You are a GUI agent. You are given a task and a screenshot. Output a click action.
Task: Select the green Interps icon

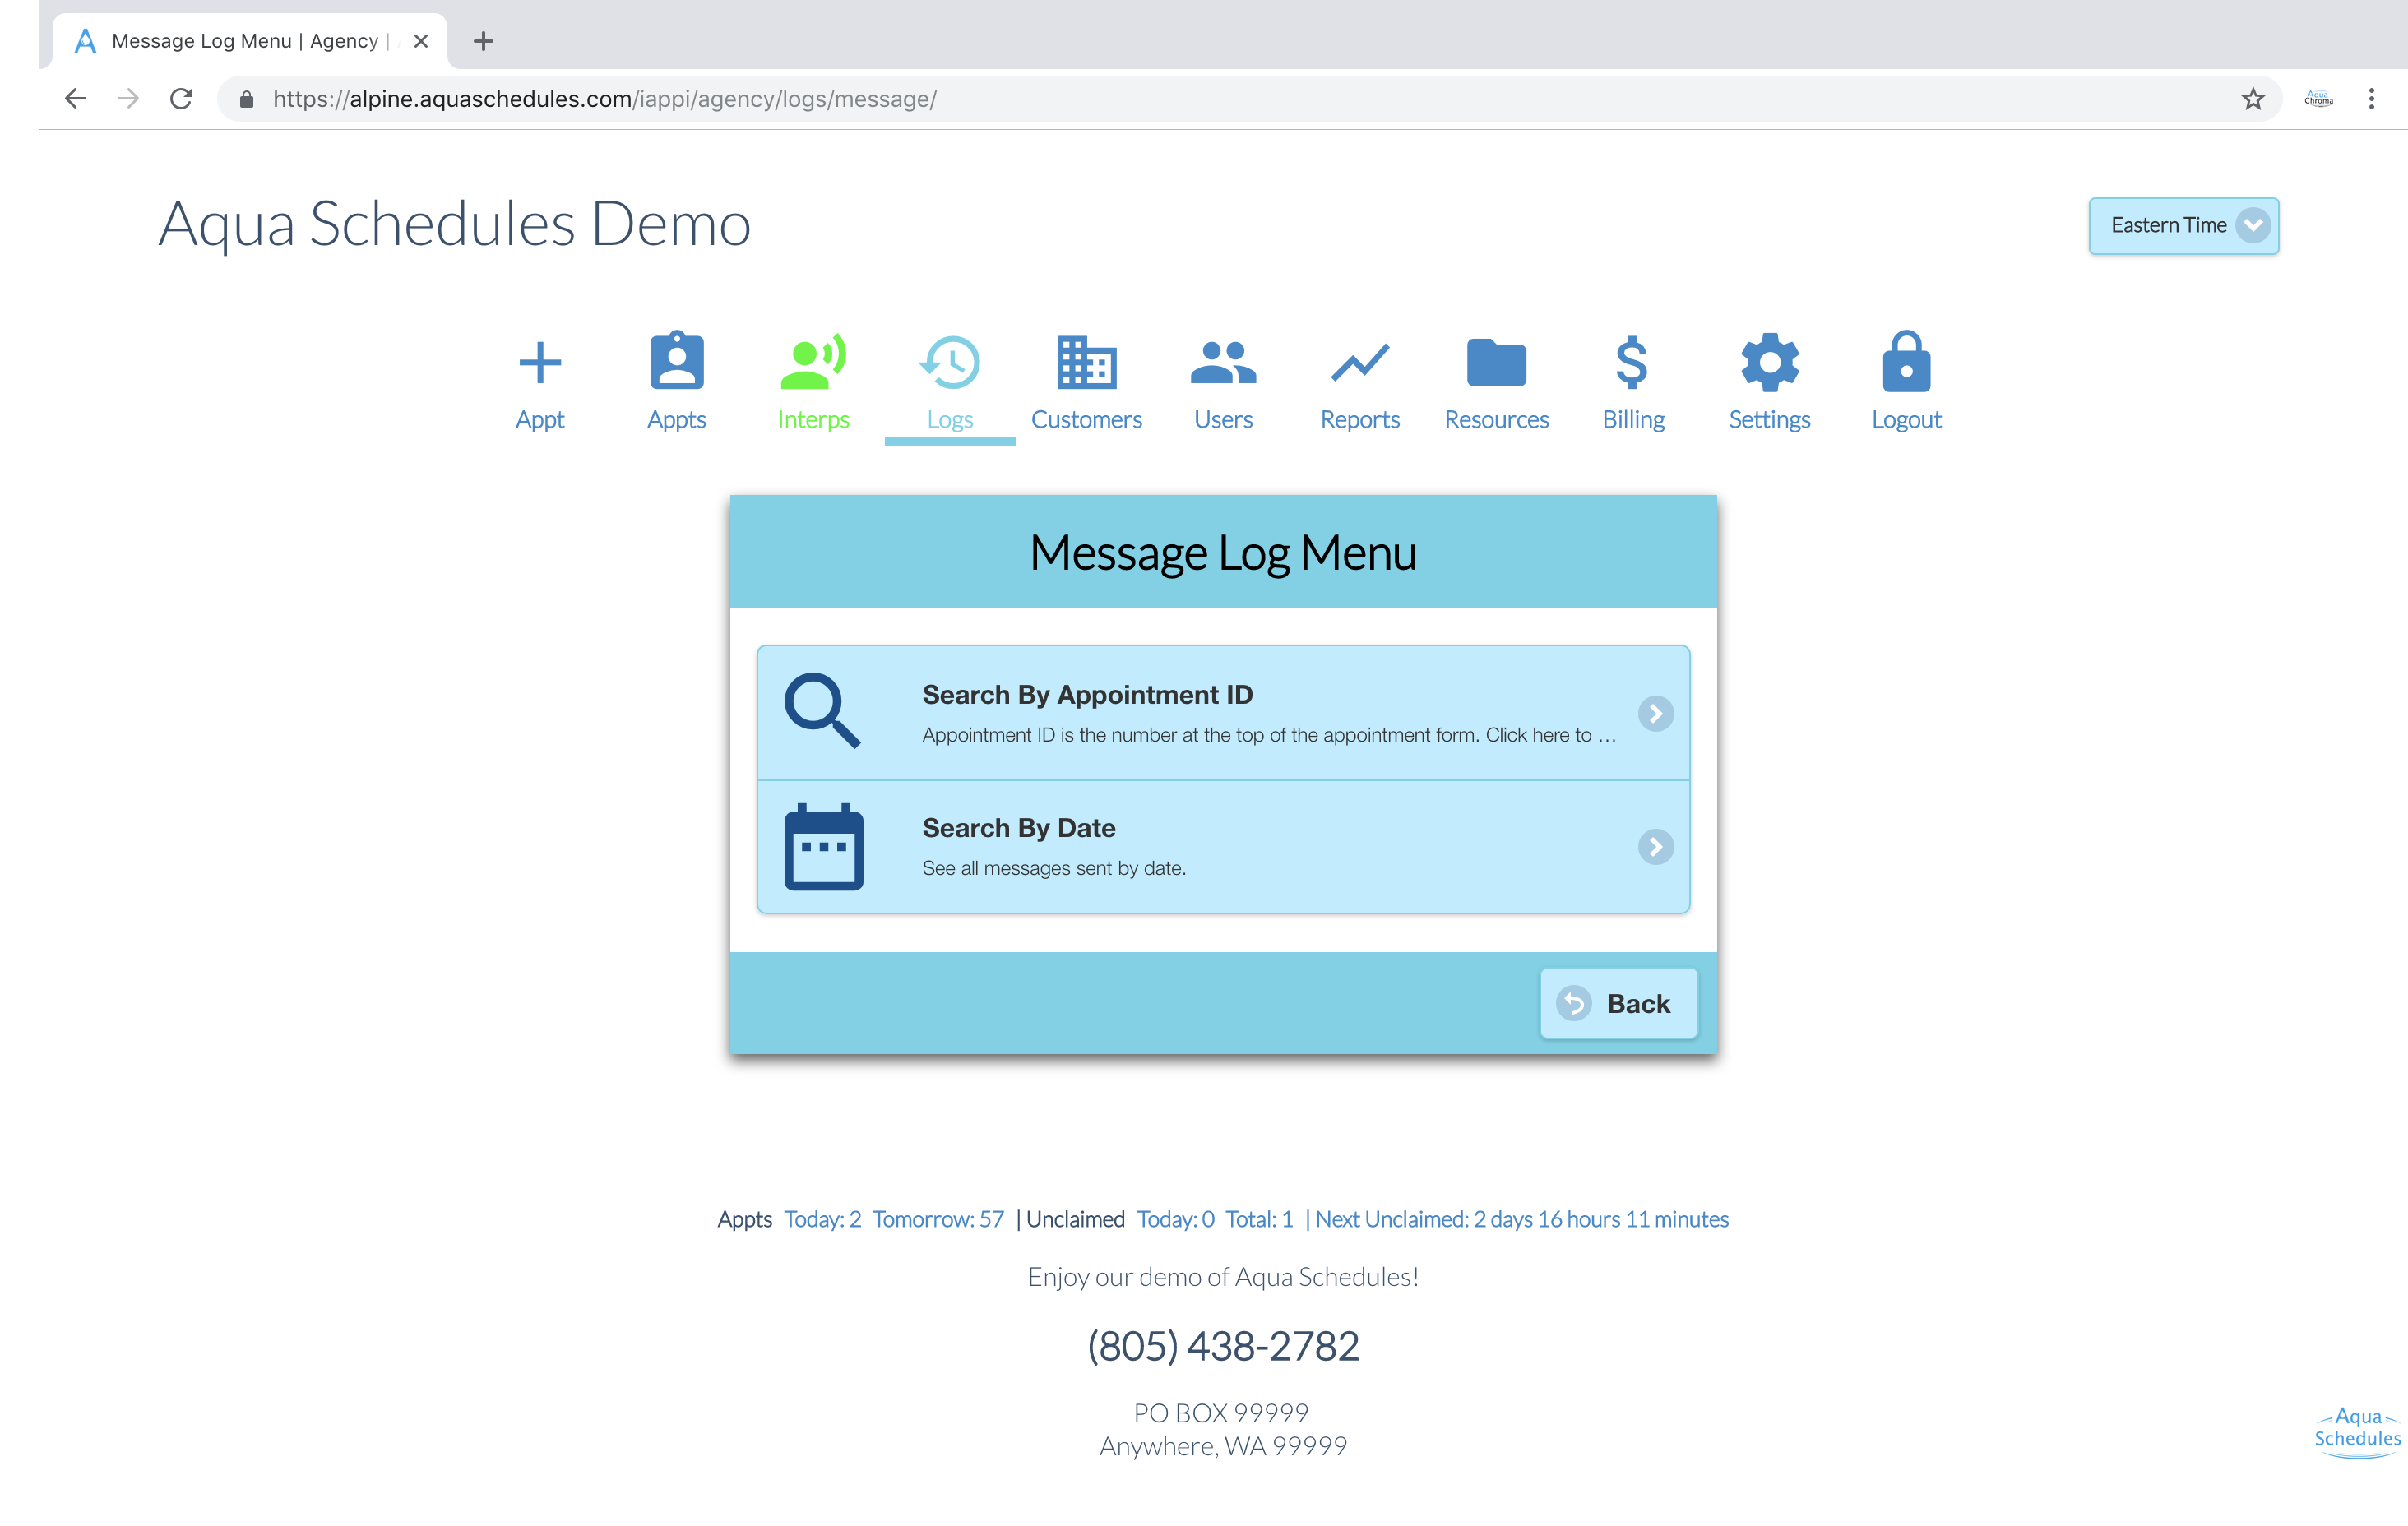click(813, 363)
